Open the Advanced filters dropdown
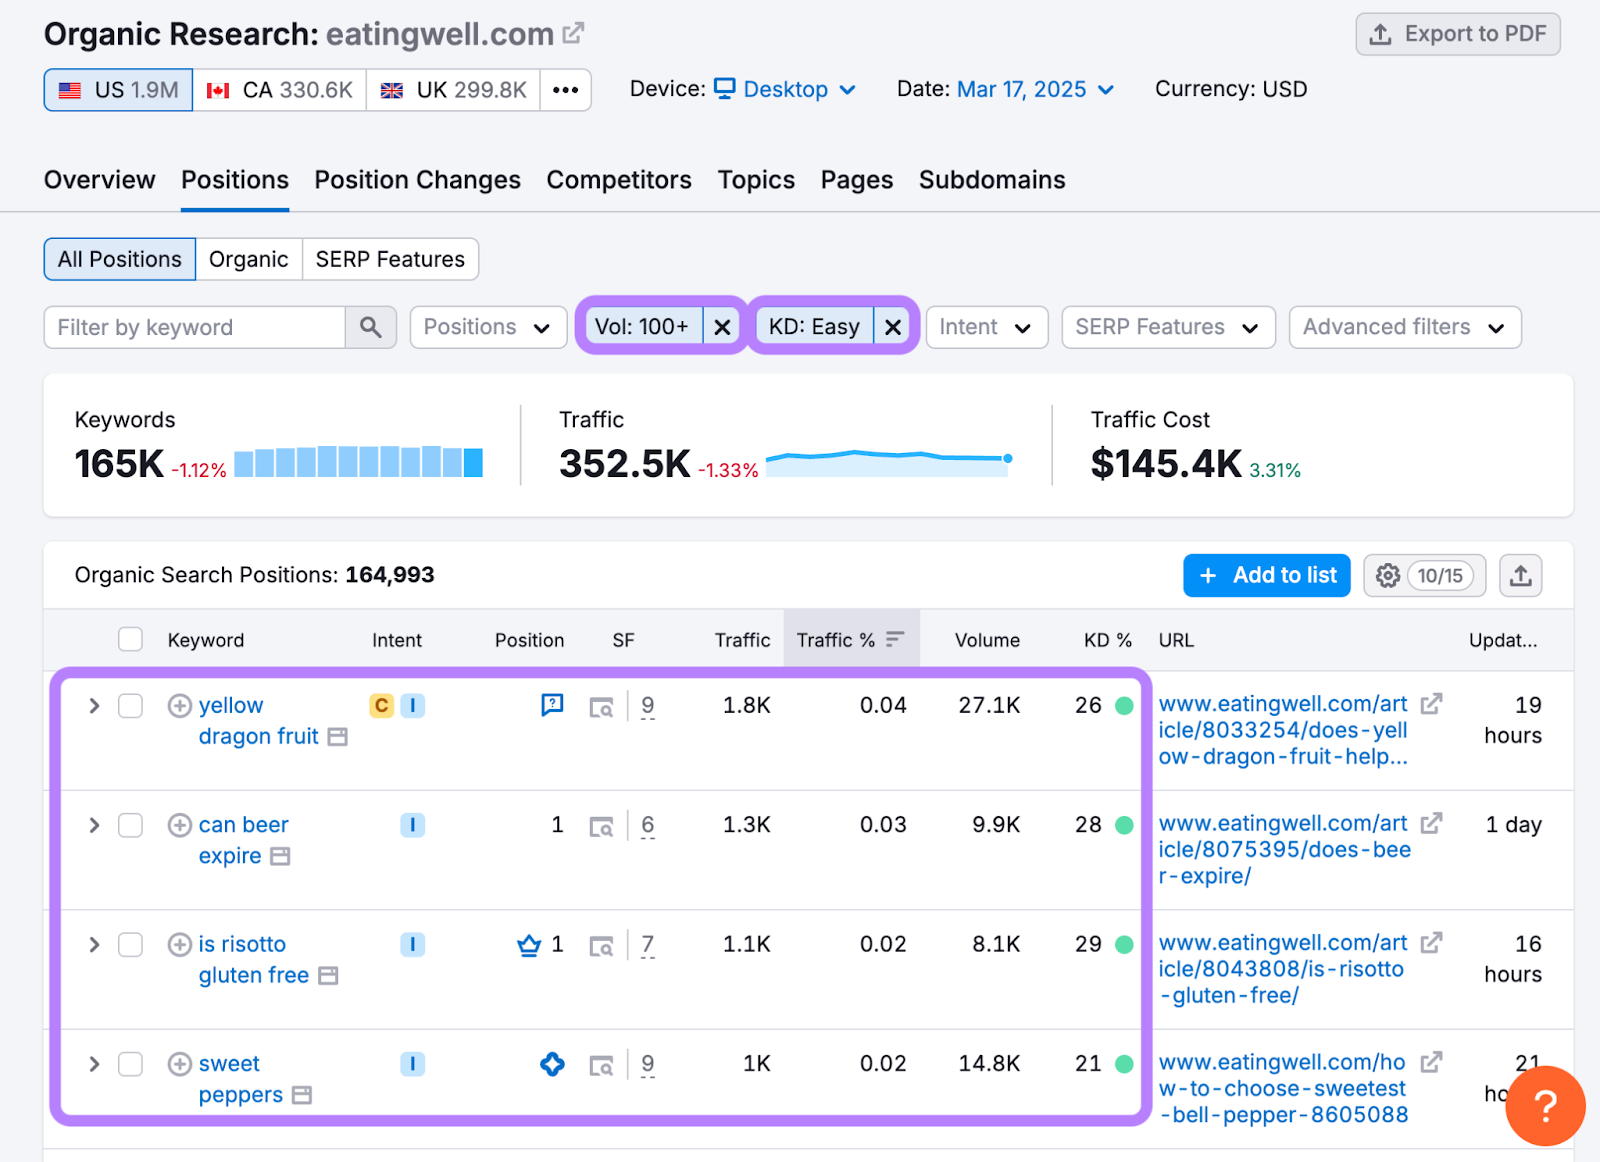The width and height of the screenshot is (1600, 1162). [1404, 327]
